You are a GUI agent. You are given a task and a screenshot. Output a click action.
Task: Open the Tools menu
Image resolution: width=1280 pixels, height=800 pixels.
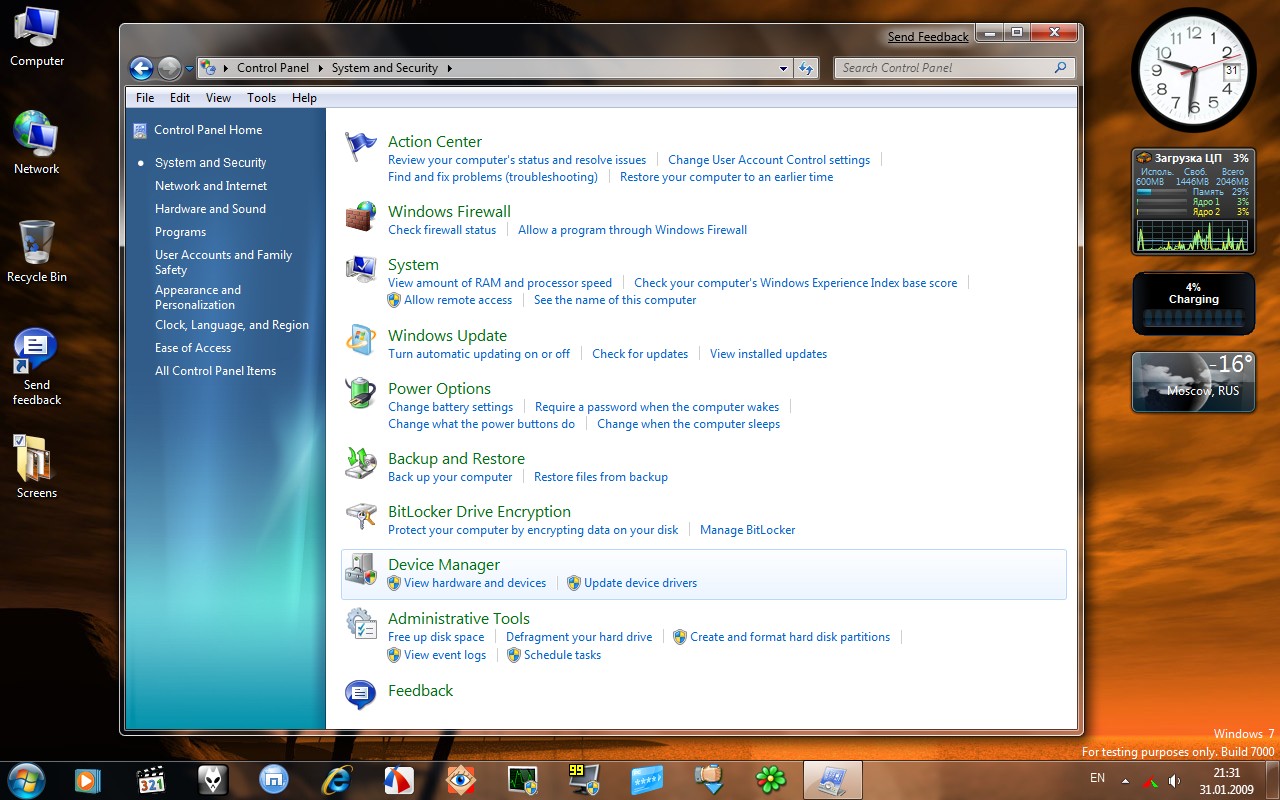[262, 98]
